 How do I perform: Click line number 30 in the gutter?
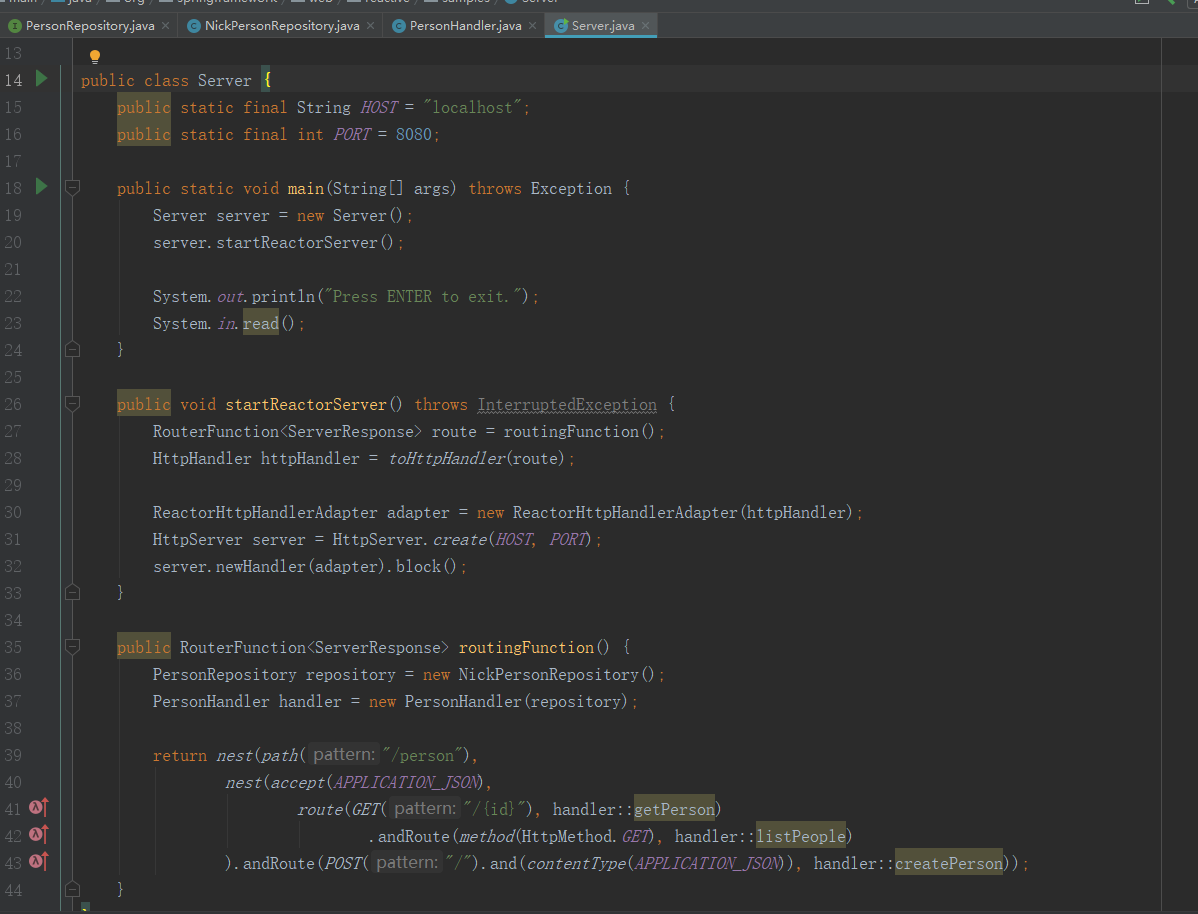13,513
